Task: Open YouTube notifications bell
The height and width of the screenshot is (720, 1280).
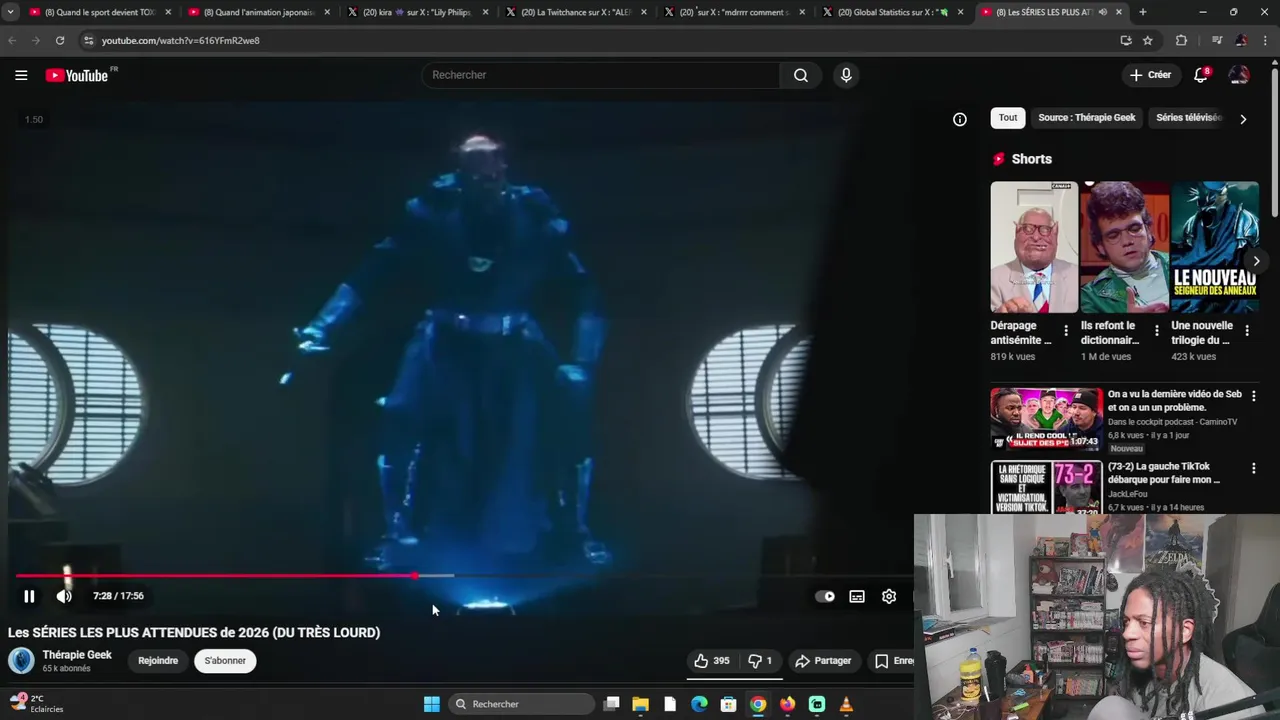Action: (1202, 75)
